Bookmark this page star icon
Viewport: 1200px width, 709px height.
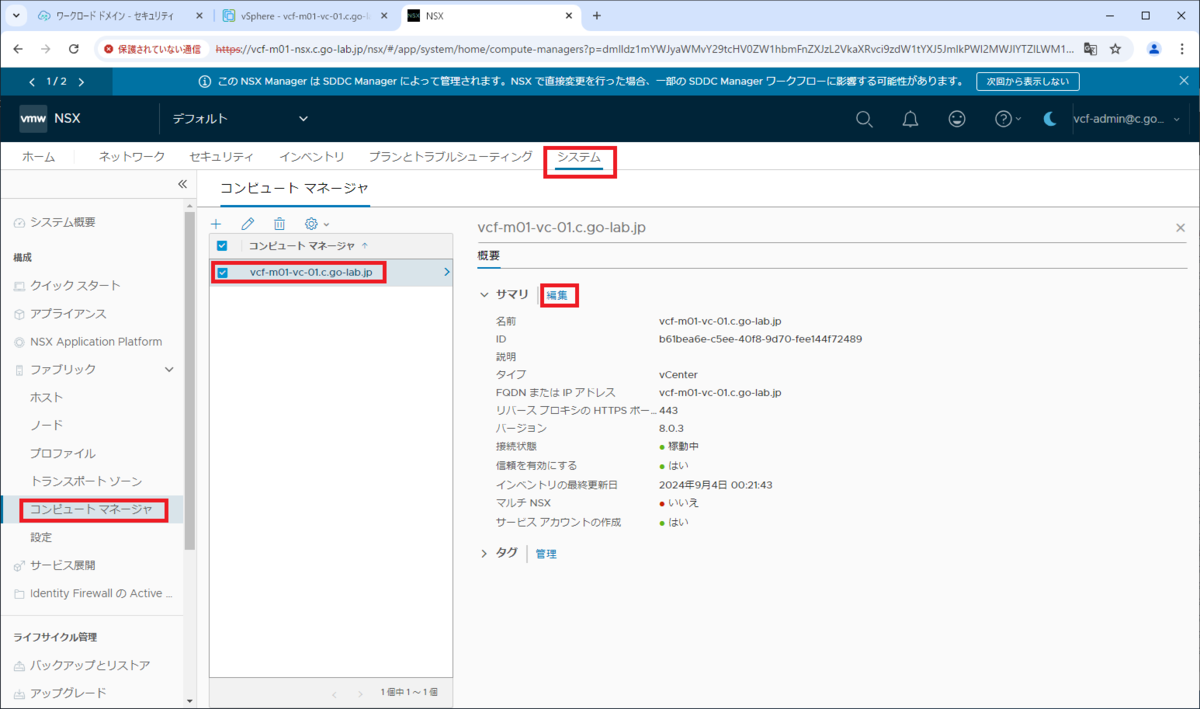point(1116,48)
